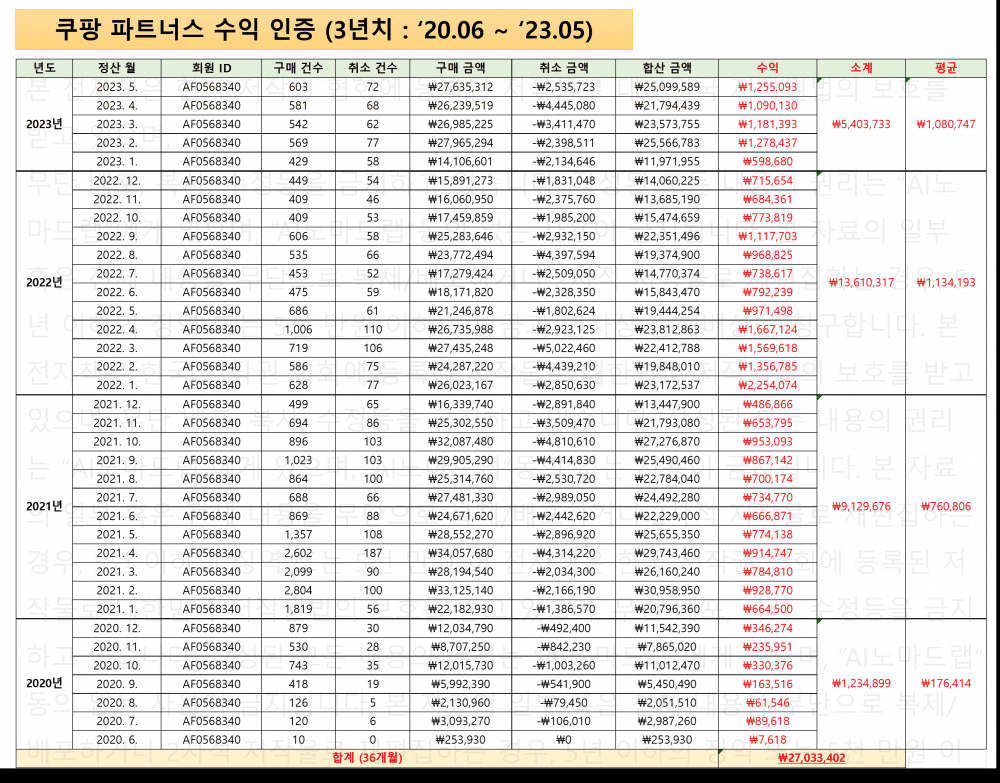Click the 회원 ID column header
The width and height of the screenshot is (1000, 783).
211,68
